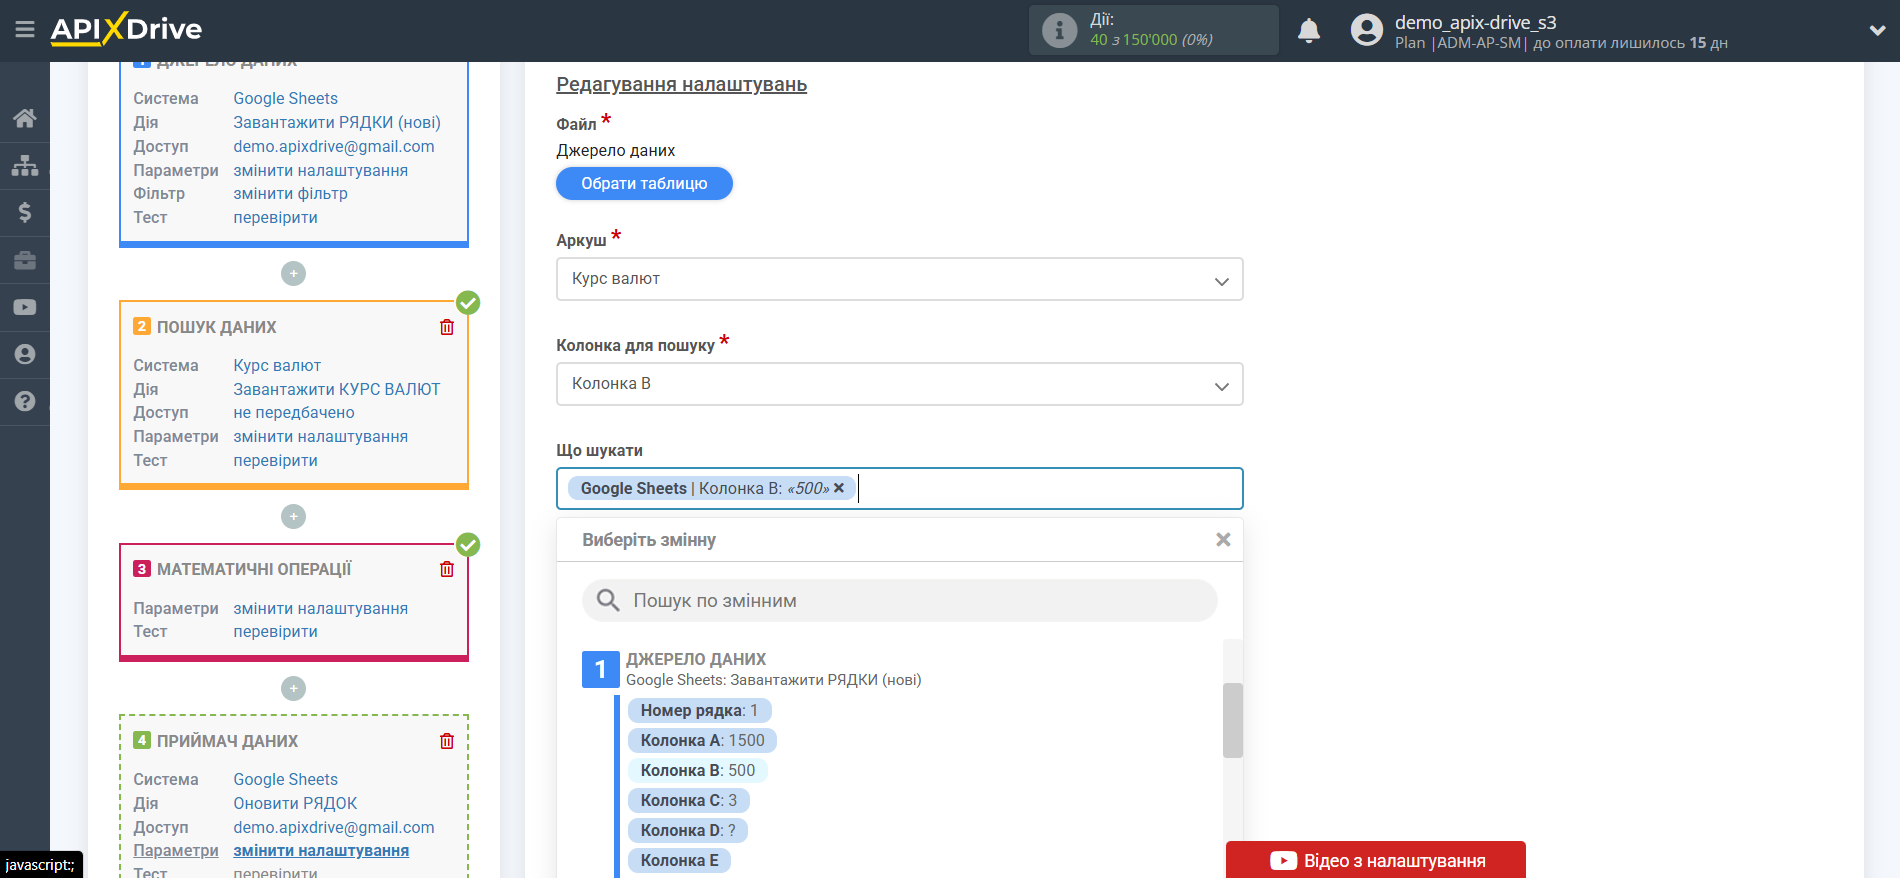1900x878 pixels.
Task: Delete the МАТЕМАТИЧНІ ОПЕРАЦІЇ block
Action: point(447,569)
